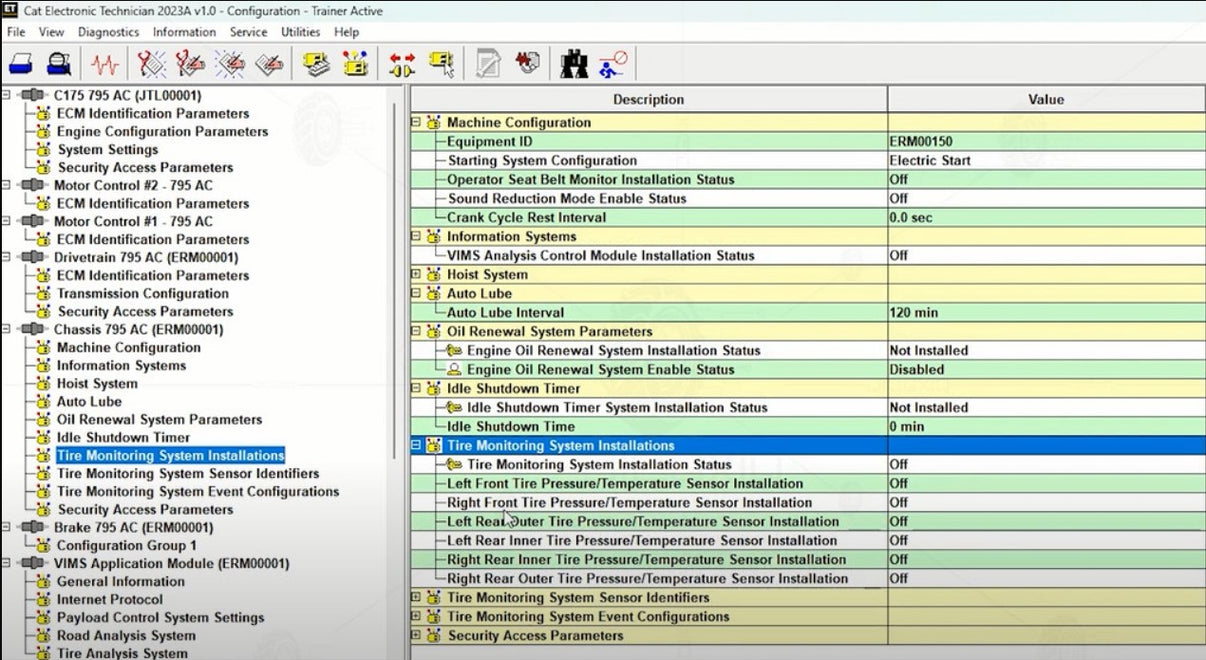The height and width of the screenshot is (660, 1206).
Task: Select Operator Seat Belt Monitor Off value
Action: point(1044,180)
